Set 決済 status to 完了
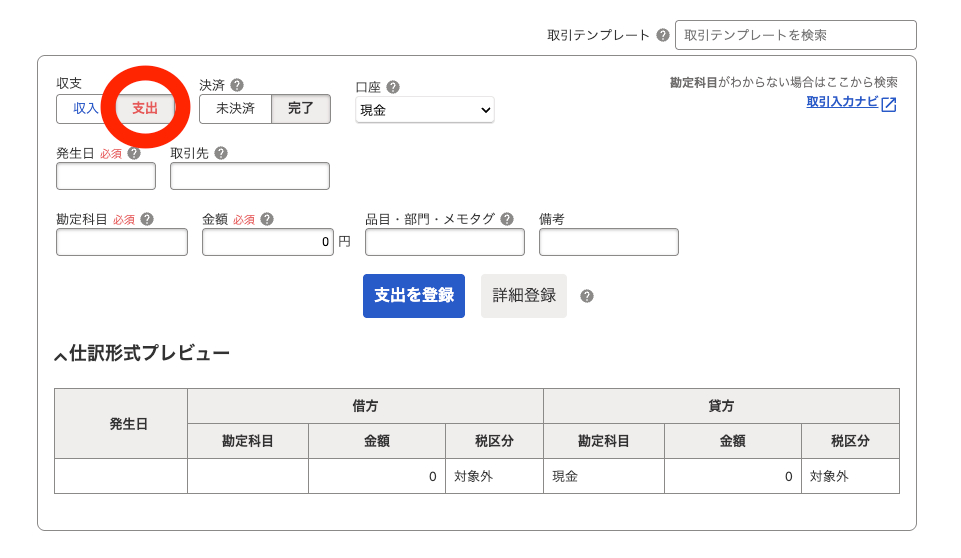961x558 pixels. (301, 109)
